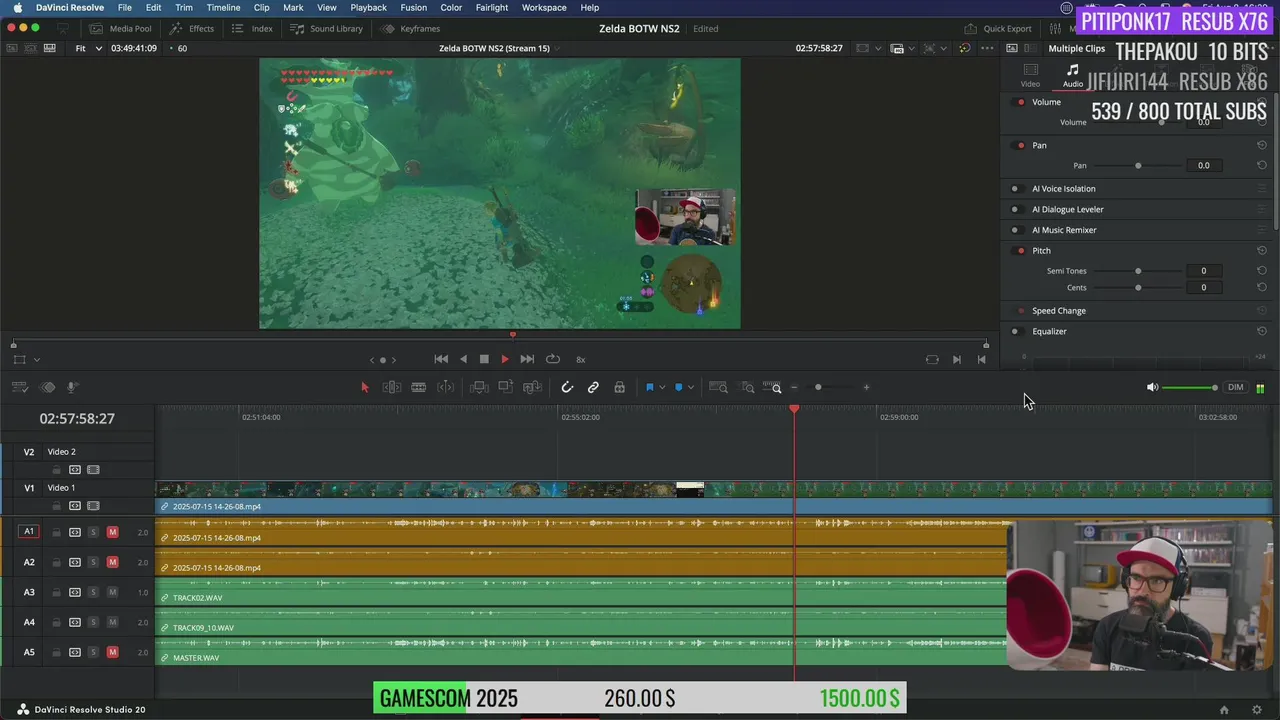1280x720 pixels.
Task: Solo audio track A2
Action: pos(93,562)
